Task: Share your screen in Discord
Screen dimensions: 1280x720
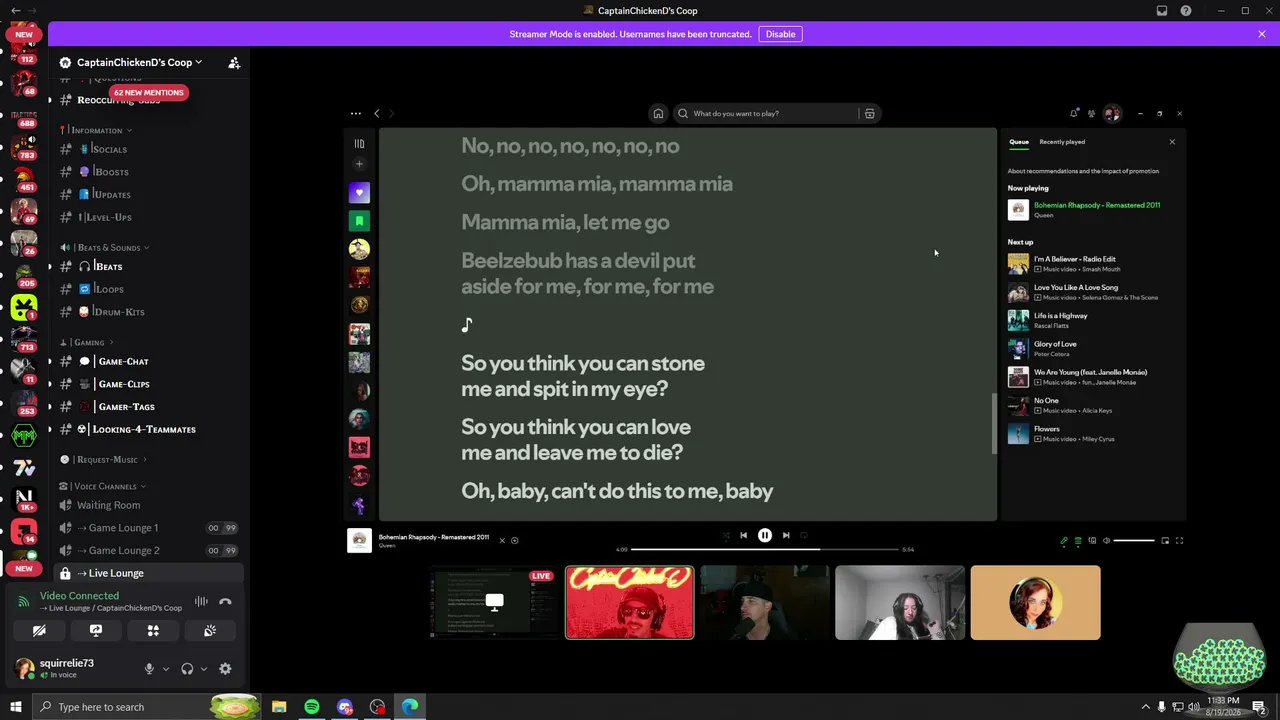Action: [x=96, y=631]
